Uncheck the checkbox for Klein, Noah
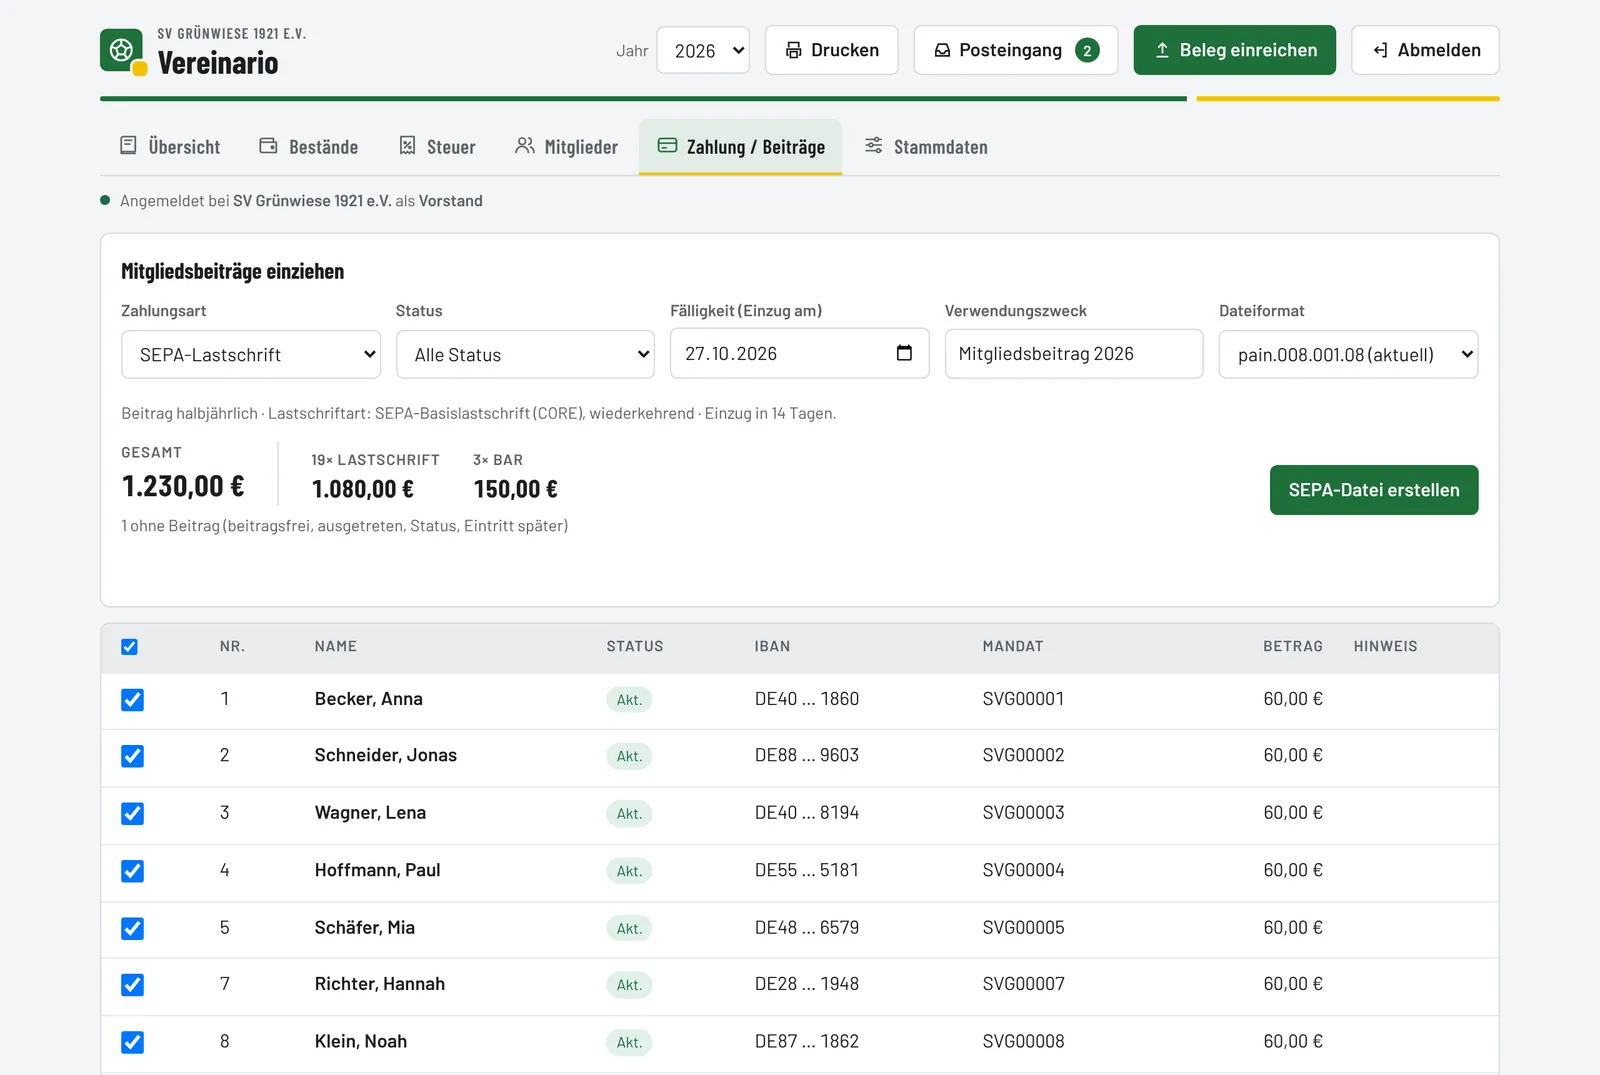Viewport: 1600px width, 1075px height. coord(132,1043)
